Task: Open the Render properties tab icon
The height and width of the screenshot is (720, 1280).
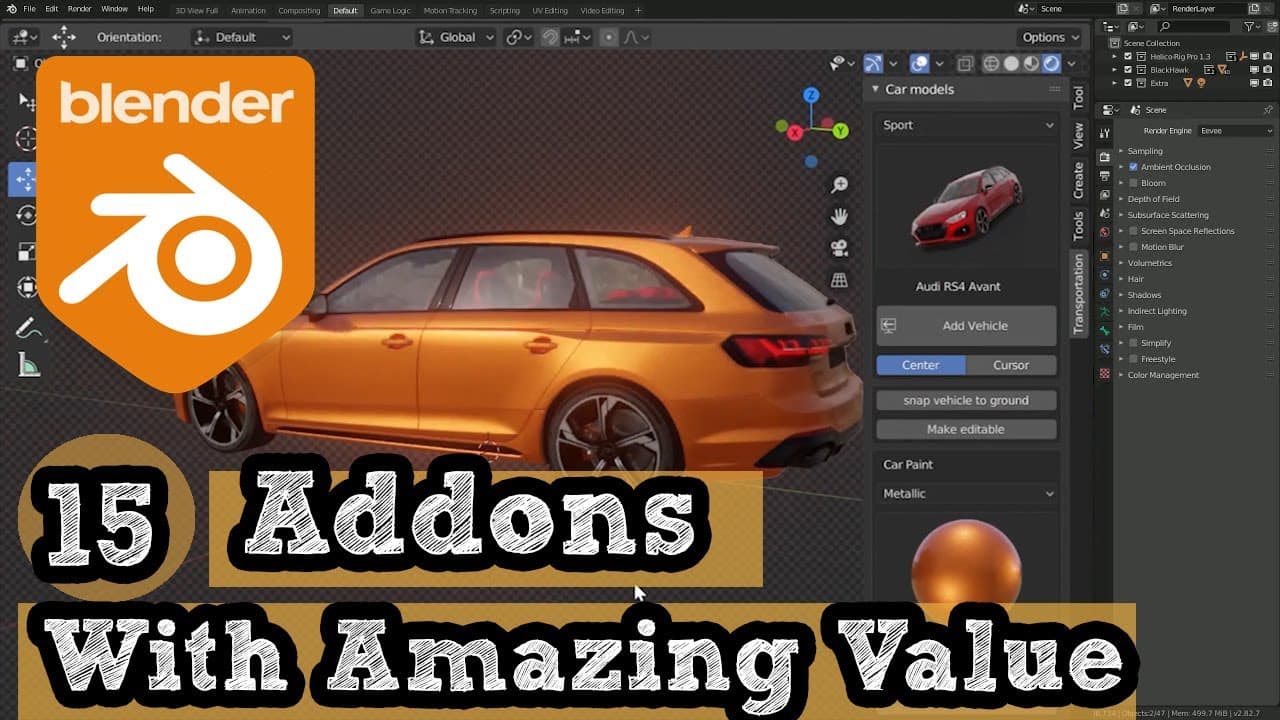Action: pyautogui.click(x=1105, y=157)
